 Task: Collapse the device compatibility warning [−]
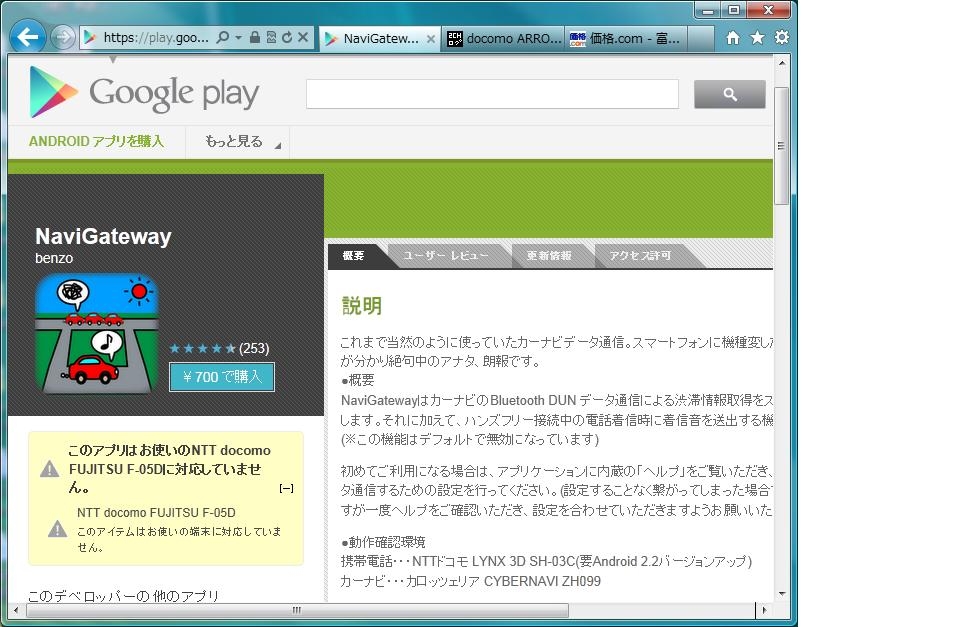coord(287,488)
